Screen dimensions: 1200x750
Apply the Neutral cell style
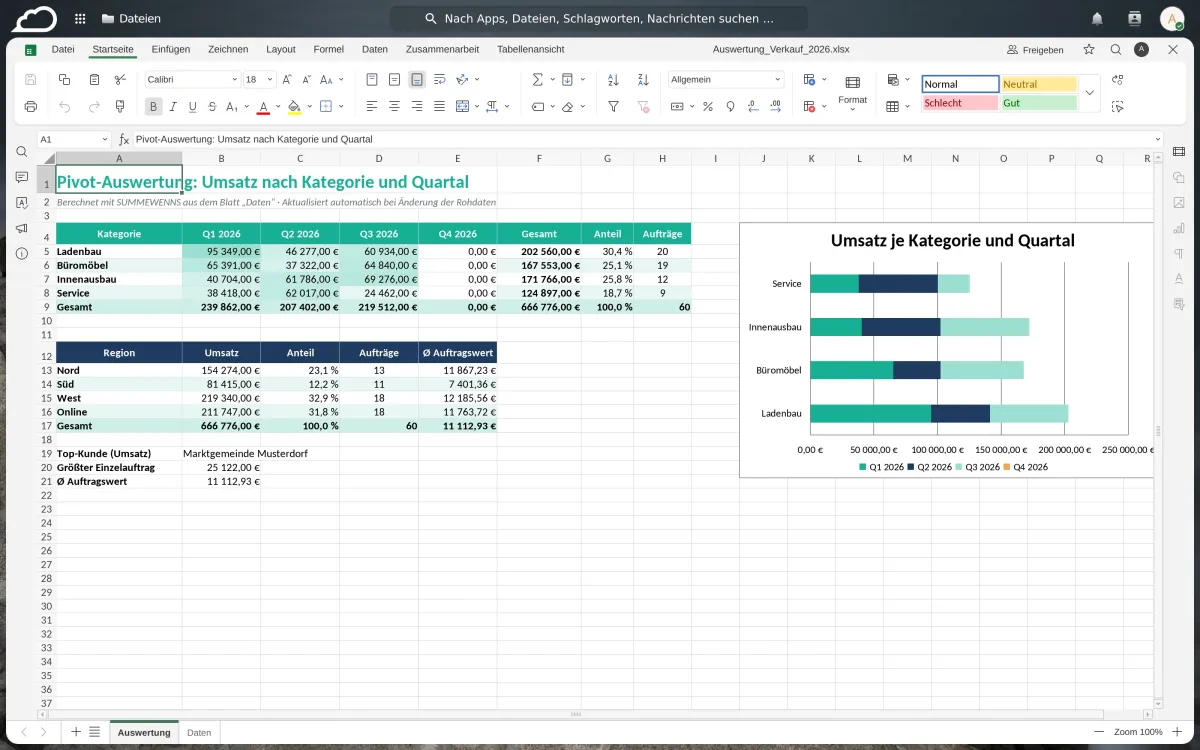point(1039,84)
